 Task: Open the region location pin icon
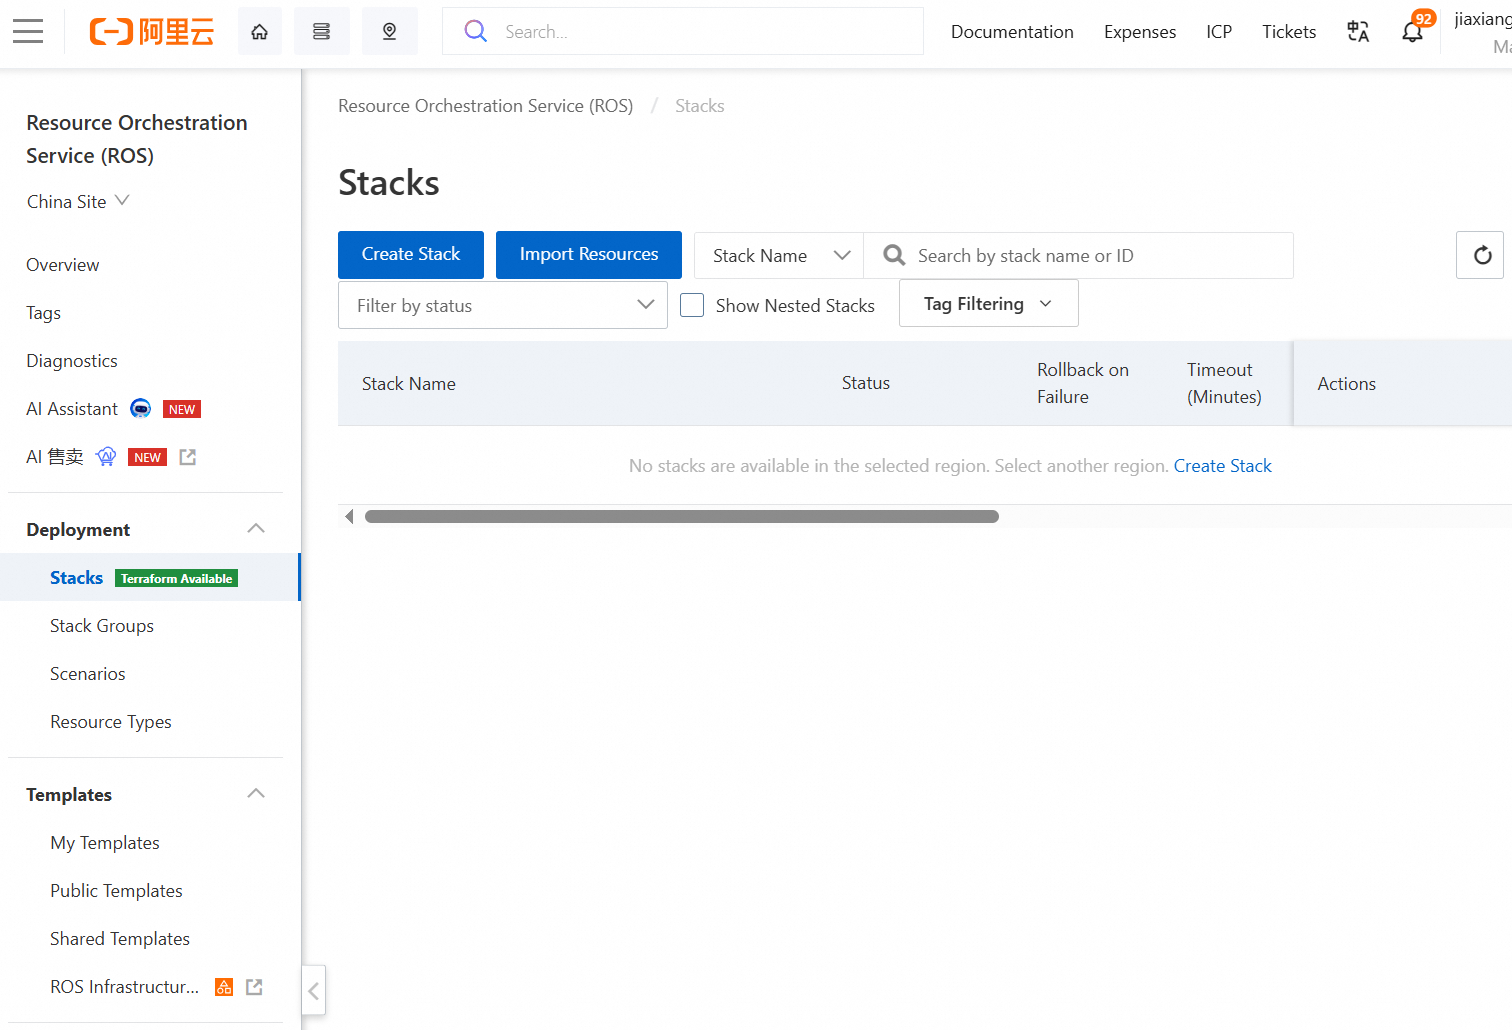[390, 32]
